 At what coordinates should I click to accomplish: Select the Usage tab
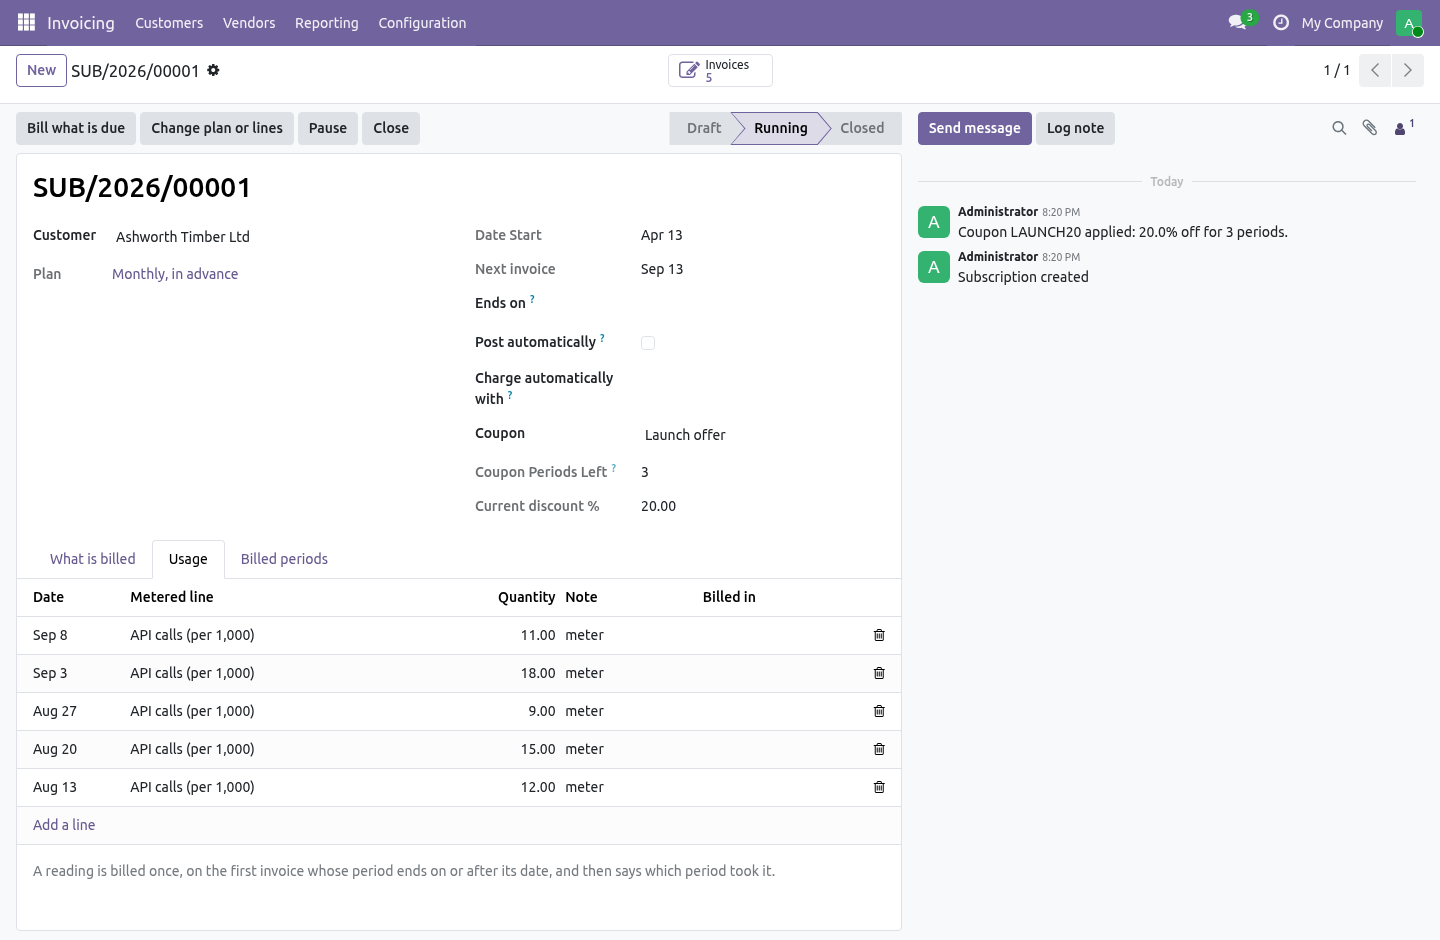pos(188,559)
